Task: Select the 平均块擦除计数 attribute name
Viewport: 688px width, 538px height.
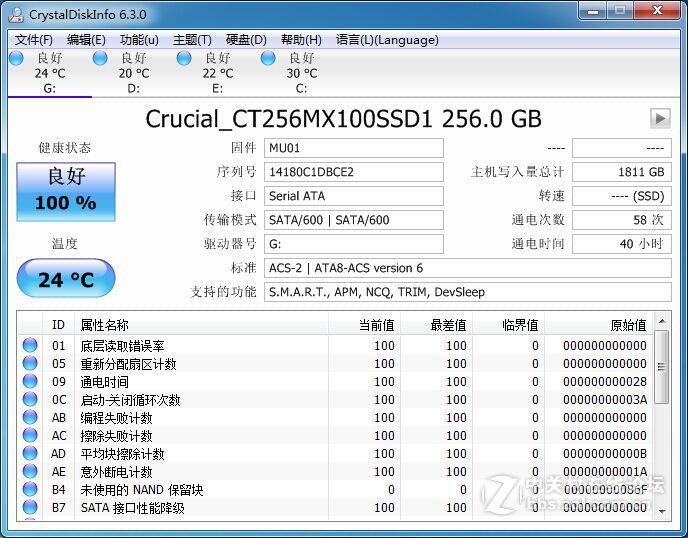Action: pos(122,454)
